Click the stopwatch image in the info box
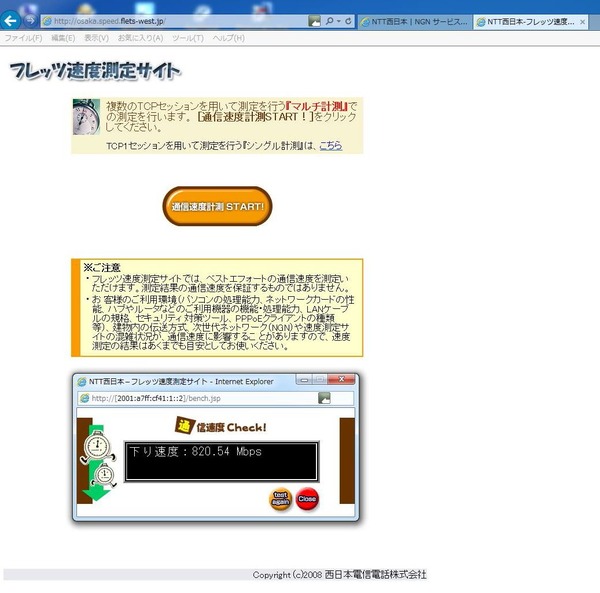The height and width of the screenshot is (593, 600). [x=86, y=117]
